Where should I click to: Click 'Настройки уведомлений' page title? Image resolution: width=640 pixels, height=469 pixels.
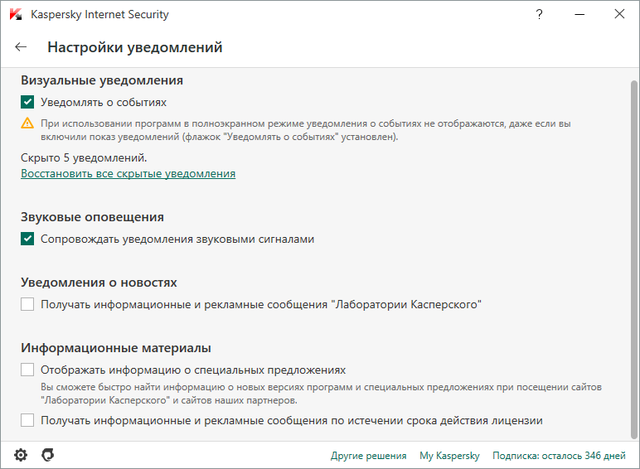pyautogui.click(x=135, y=47)
